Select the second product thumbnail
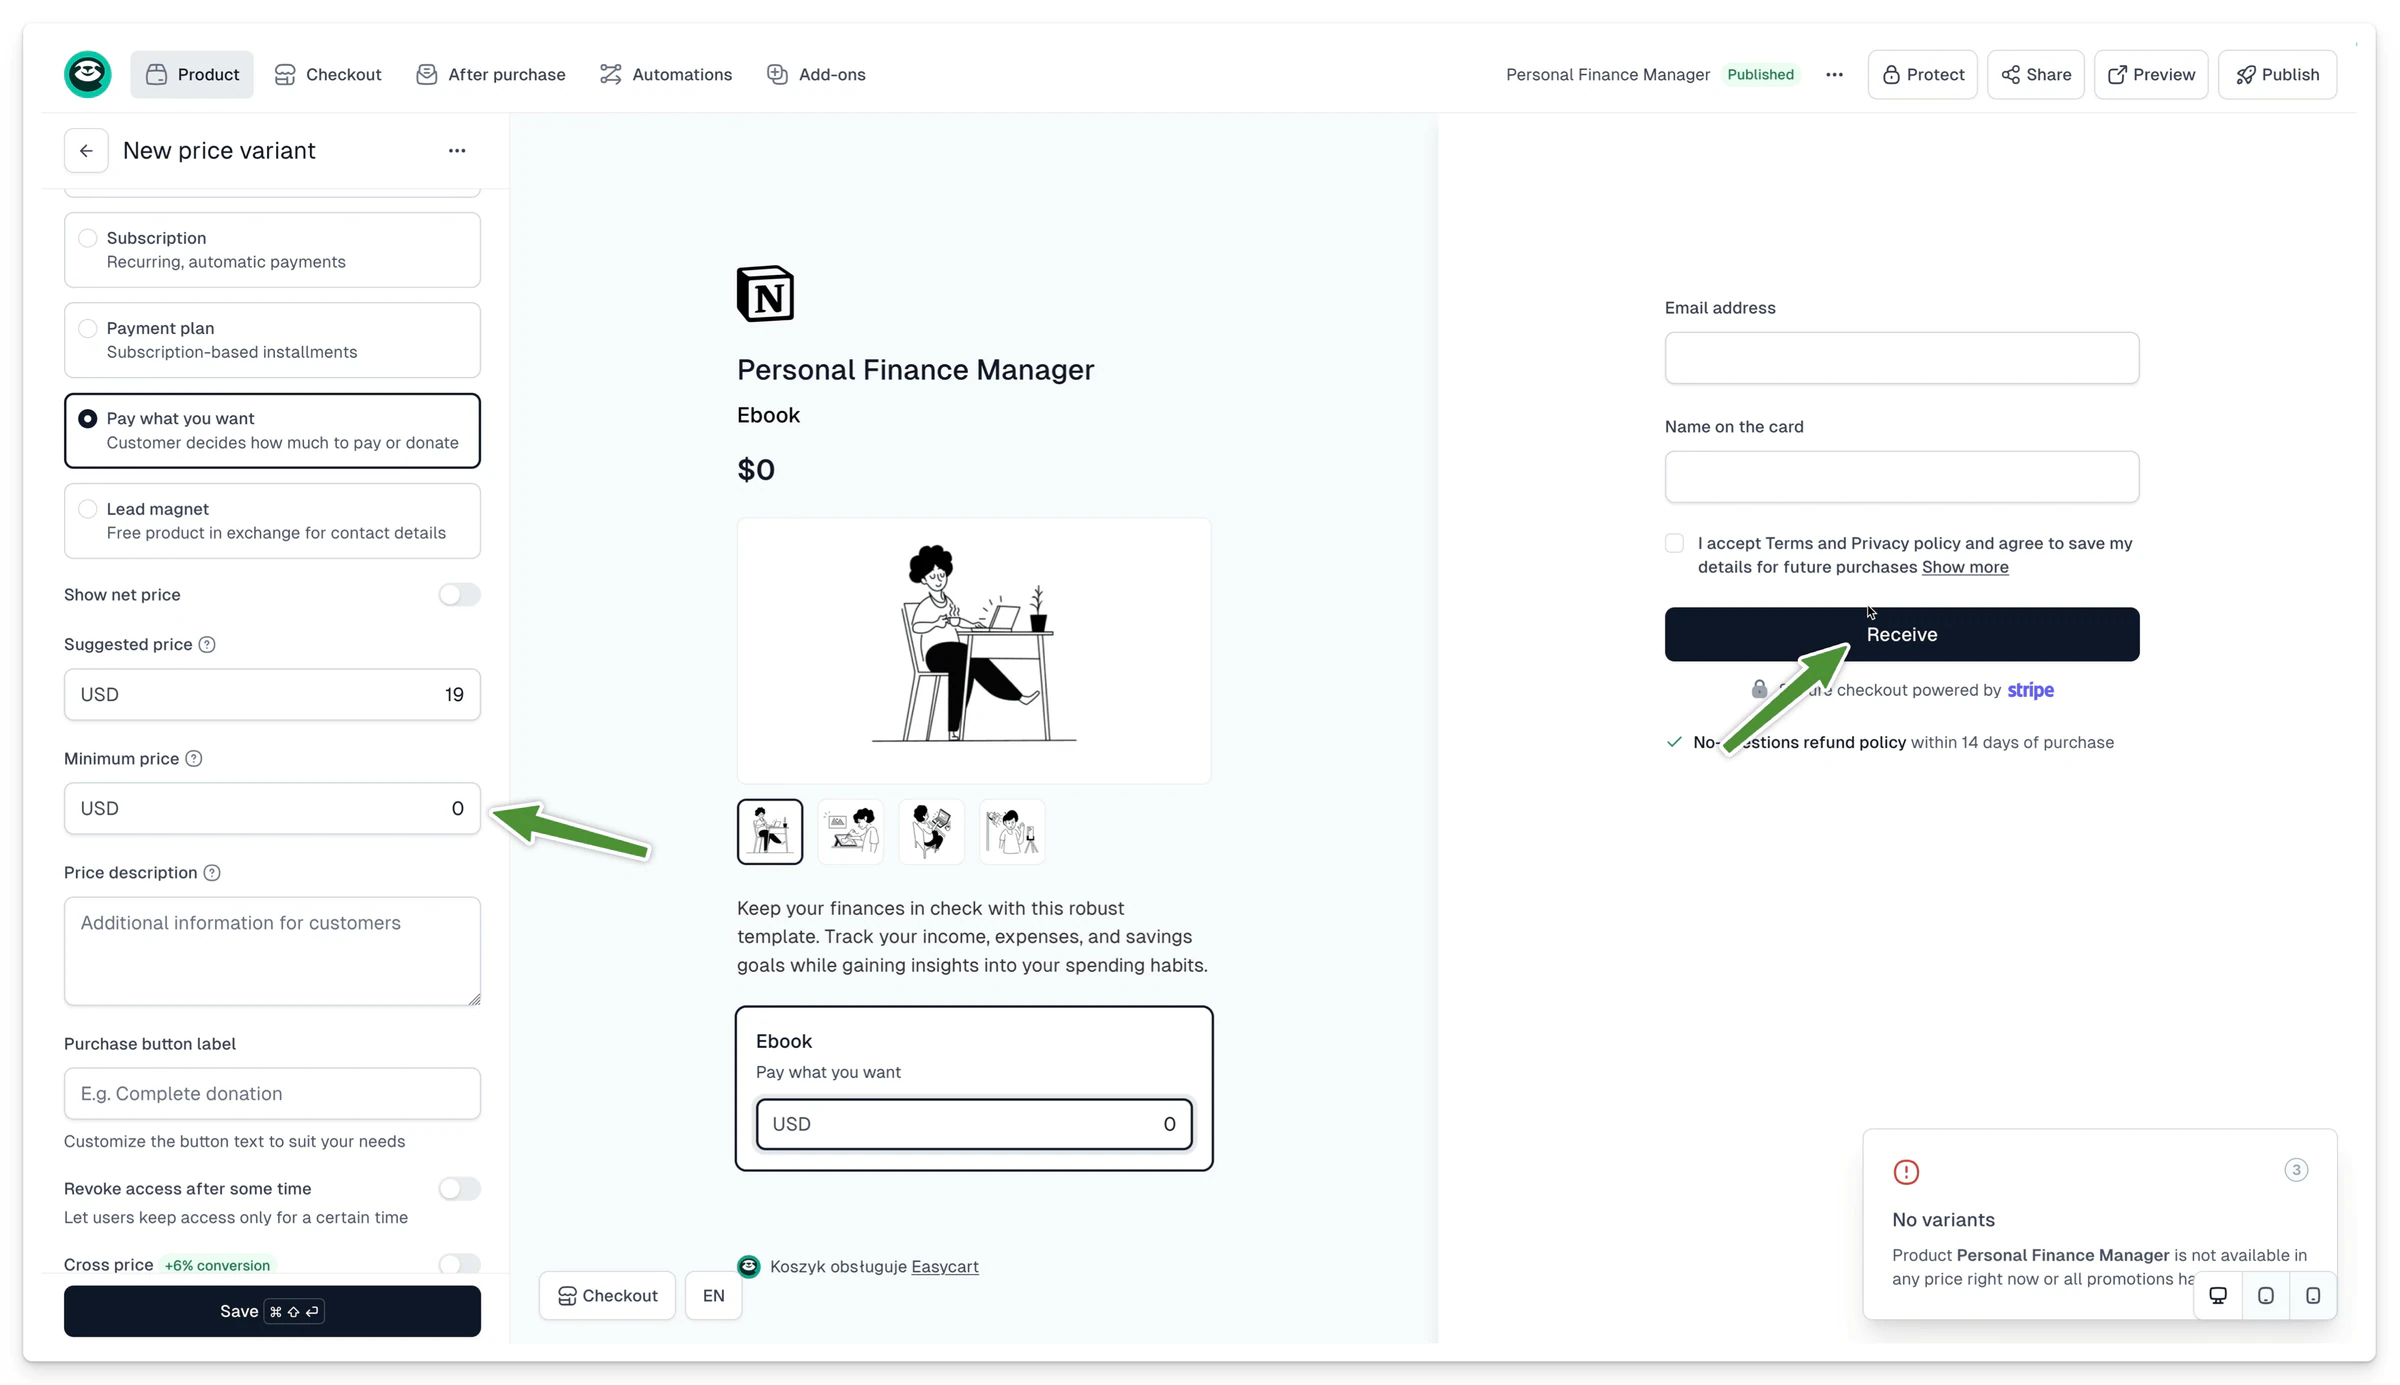Screen dimensions: 2400x1385 (x=851, y=832)
